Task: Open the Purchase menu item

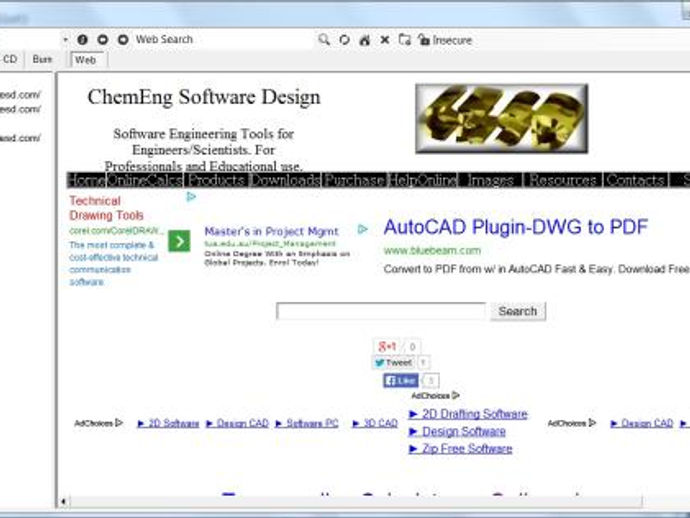Action: point(354,180)
